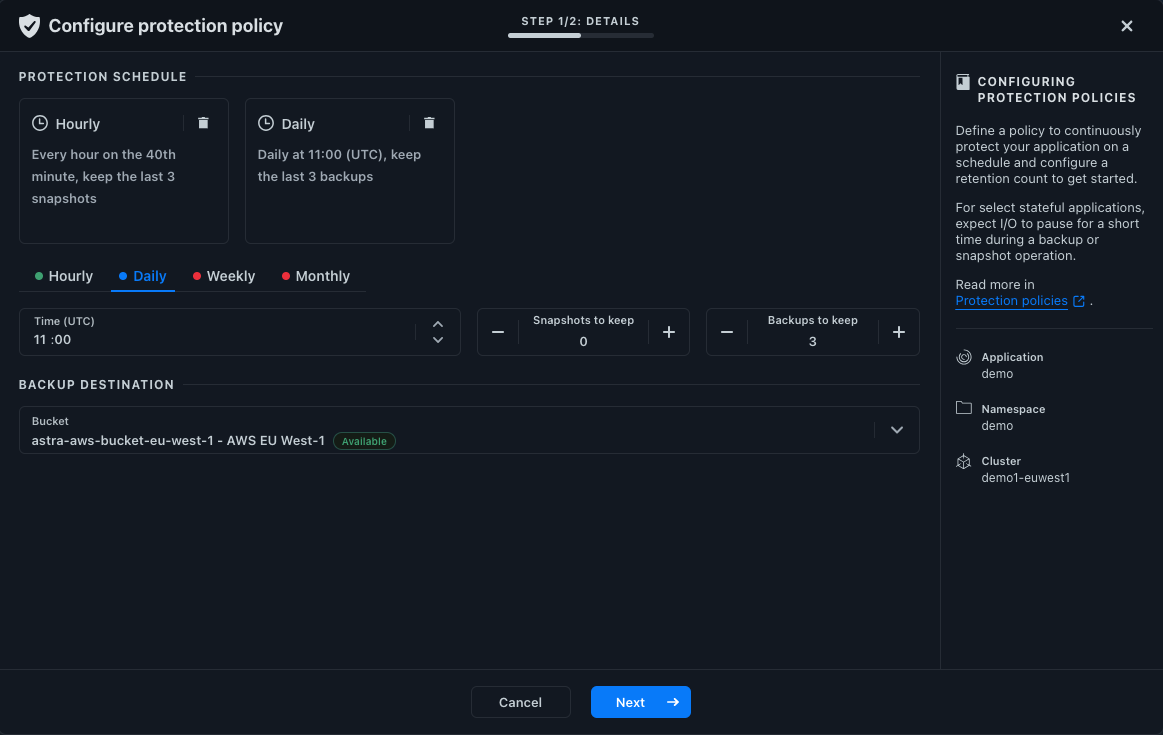Viewport: 1163px width, 735px height.
Task: Select the Daily schedule tab
Action: tap(143, 276)
